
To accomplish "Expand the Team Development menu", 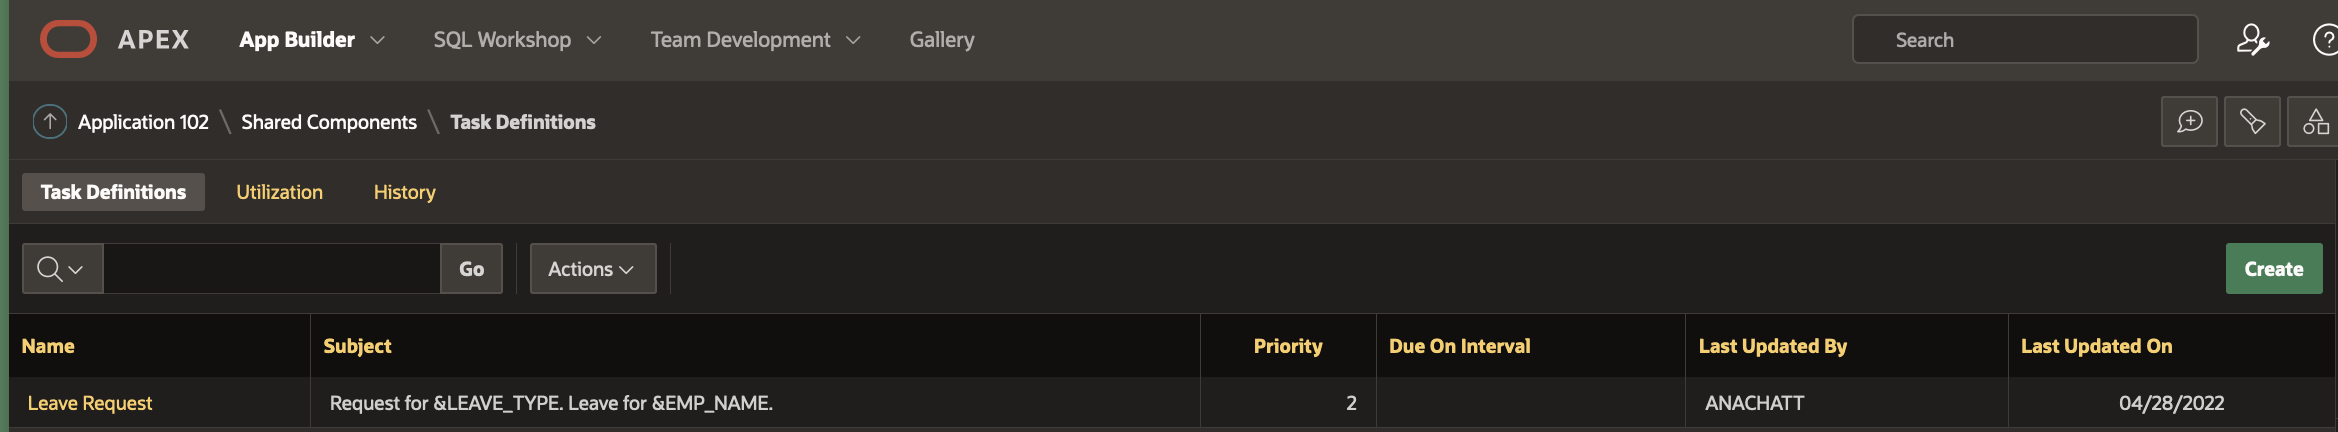I will coord(755,40).
